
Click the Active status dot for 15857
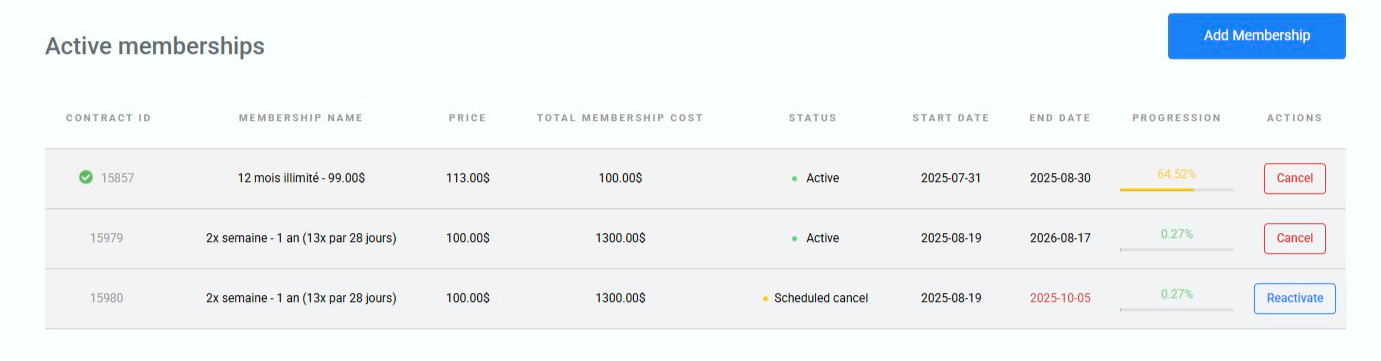pyautogui.click(x=794, y=178)
